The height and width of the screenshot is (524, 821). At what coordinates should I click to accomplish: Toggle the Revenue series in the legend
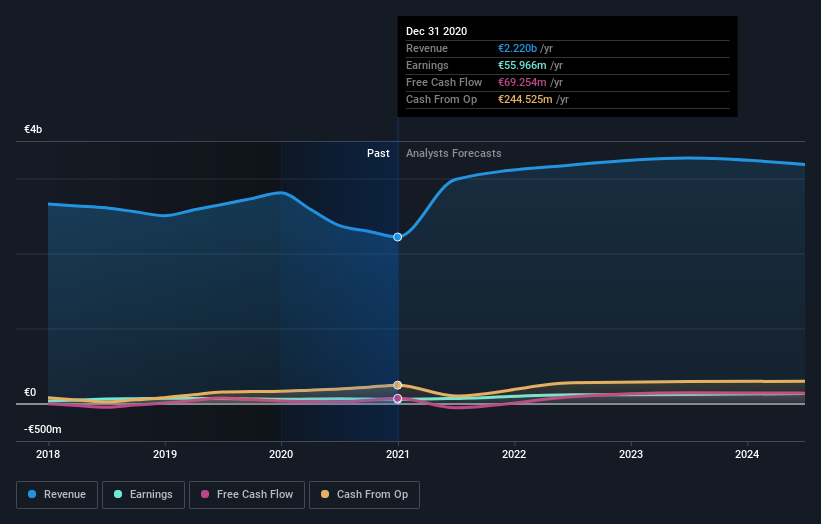(x=57, y=495)
